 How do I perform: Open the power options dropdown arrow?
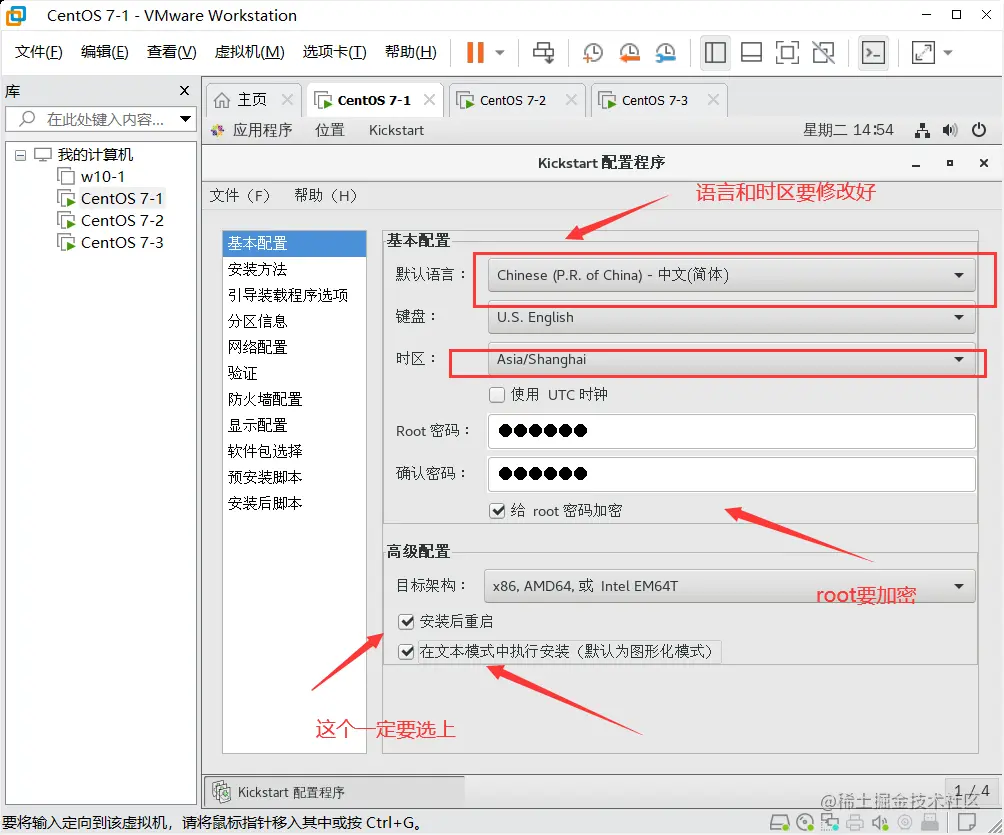500,53
